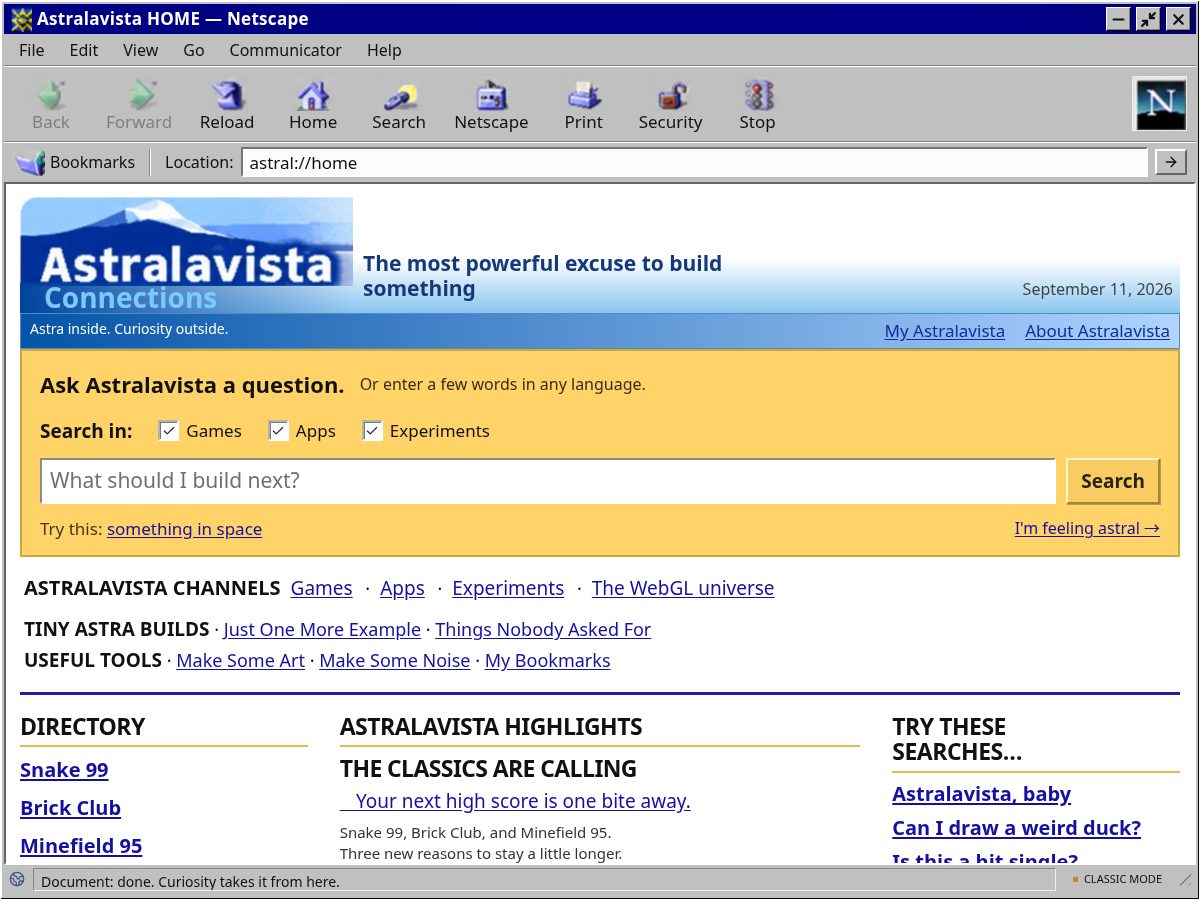Open the My Bookmarks link
This screenshot has width=1200, height=900.
(x=548, y=661)
